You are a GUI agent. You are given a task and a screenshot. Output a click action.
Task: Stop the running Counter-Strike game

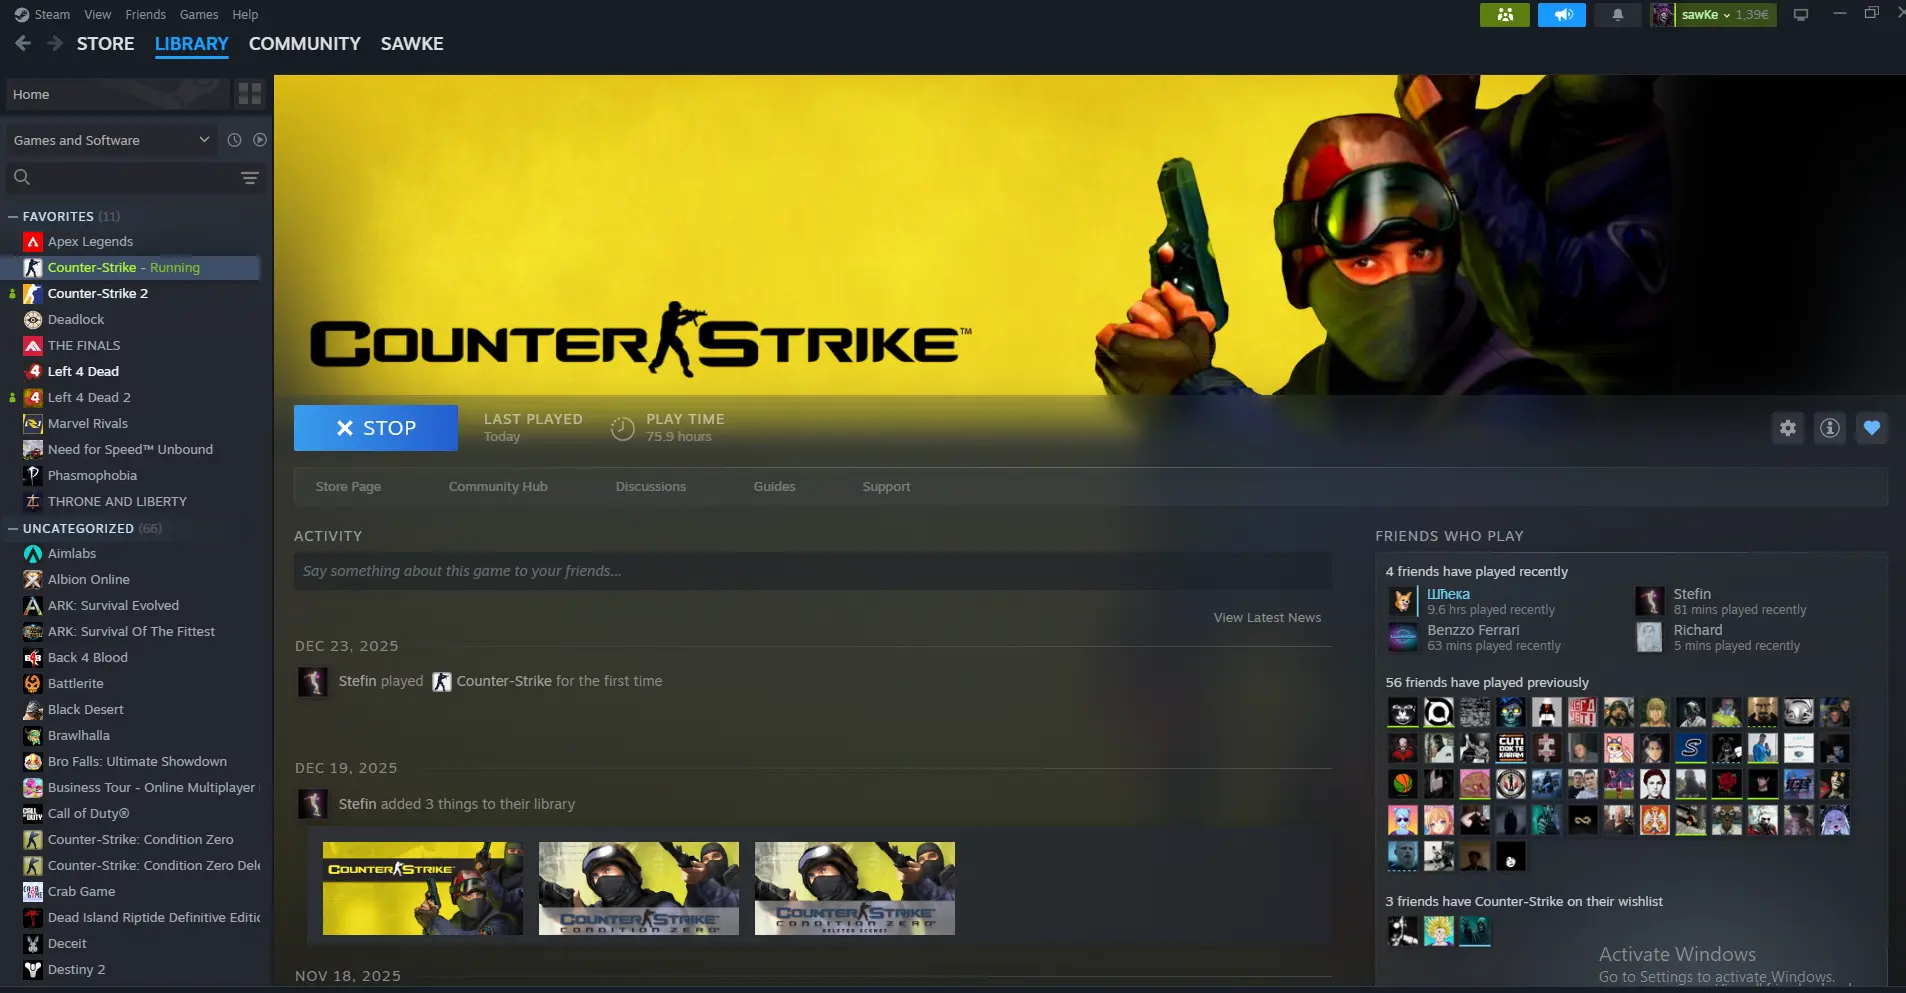376,428
